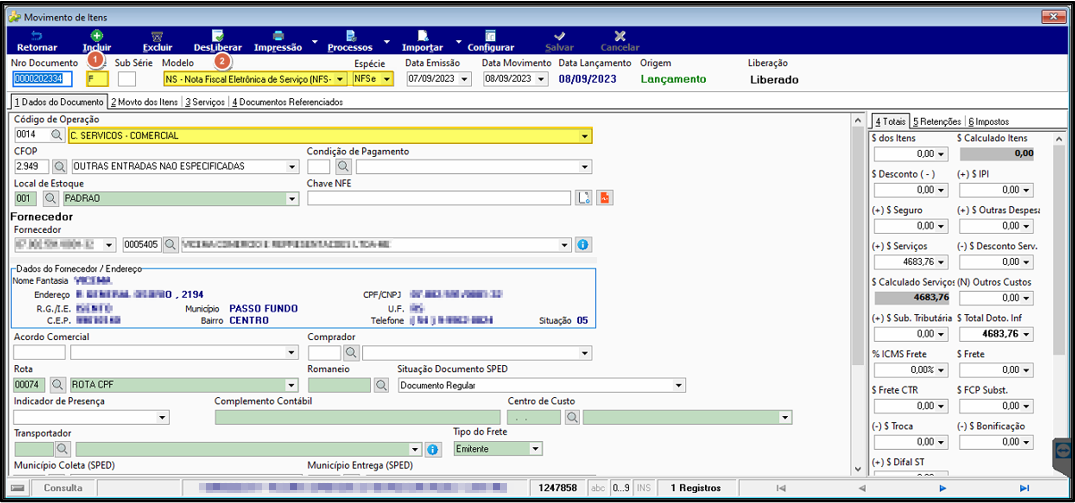Click the Processos toolbar icon
This screenshot has width=1075, height=503.
pos(350,36)
